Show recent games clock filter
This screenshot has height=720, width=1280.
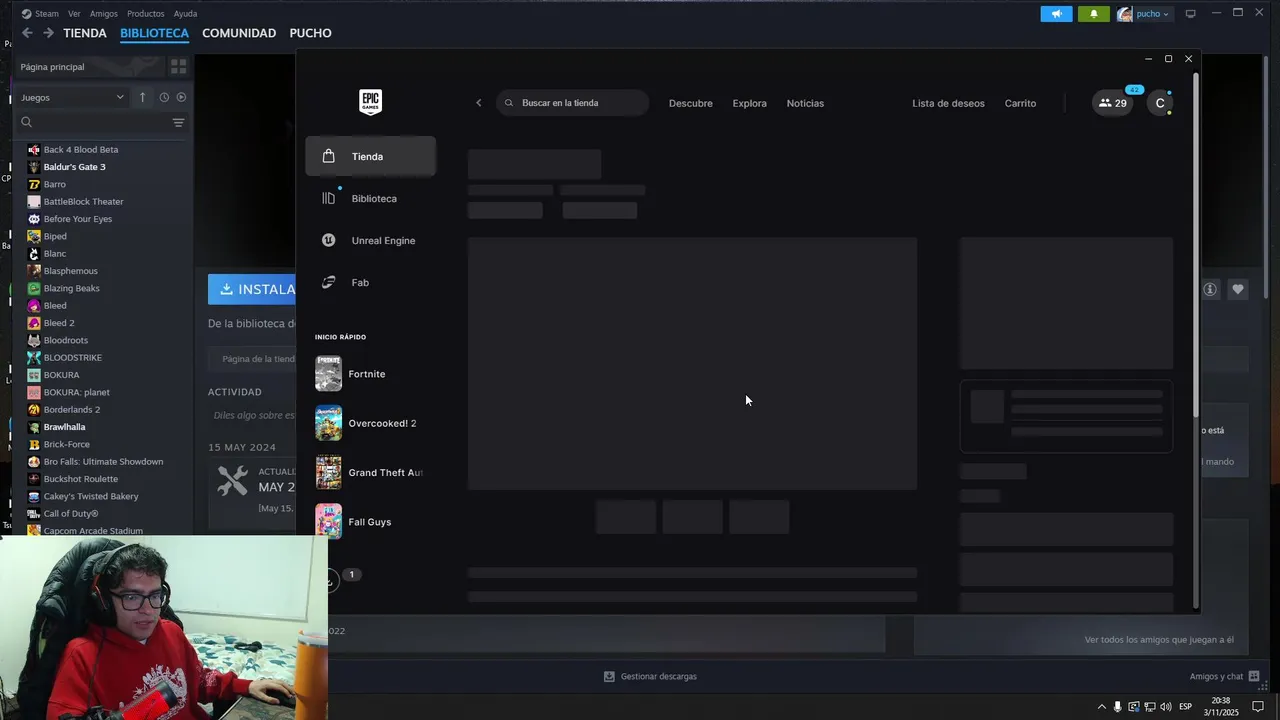[x=164, y=97]
